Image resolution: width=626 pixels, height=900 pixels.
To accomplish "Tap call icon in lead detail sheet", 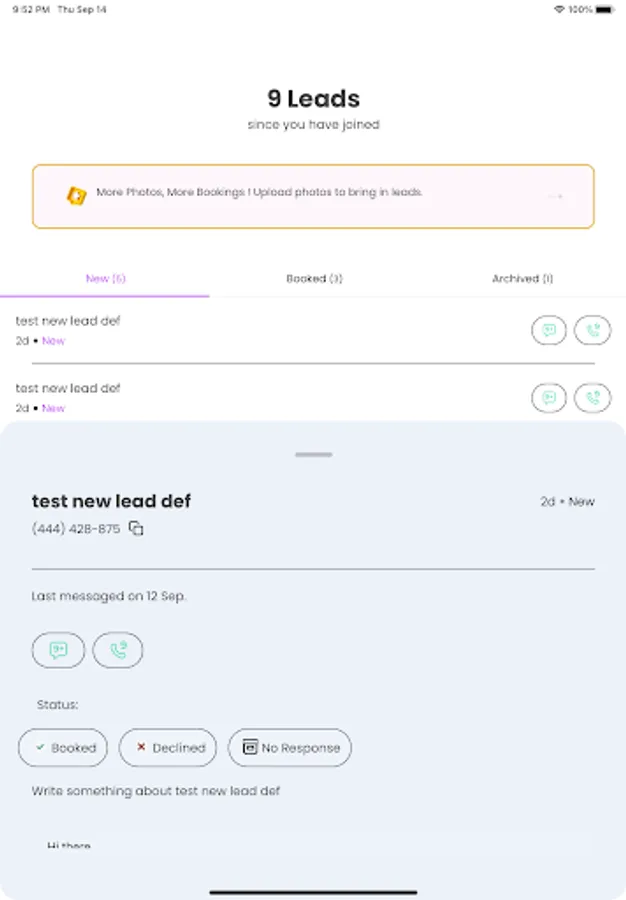I will [118, 651].
